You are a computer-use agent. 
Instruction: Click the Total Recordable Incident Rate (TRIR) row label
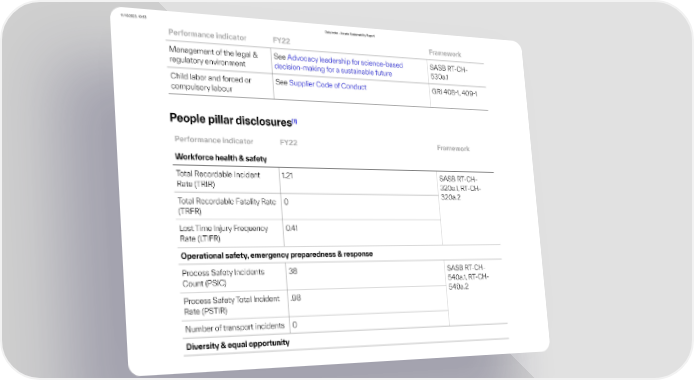218,179
